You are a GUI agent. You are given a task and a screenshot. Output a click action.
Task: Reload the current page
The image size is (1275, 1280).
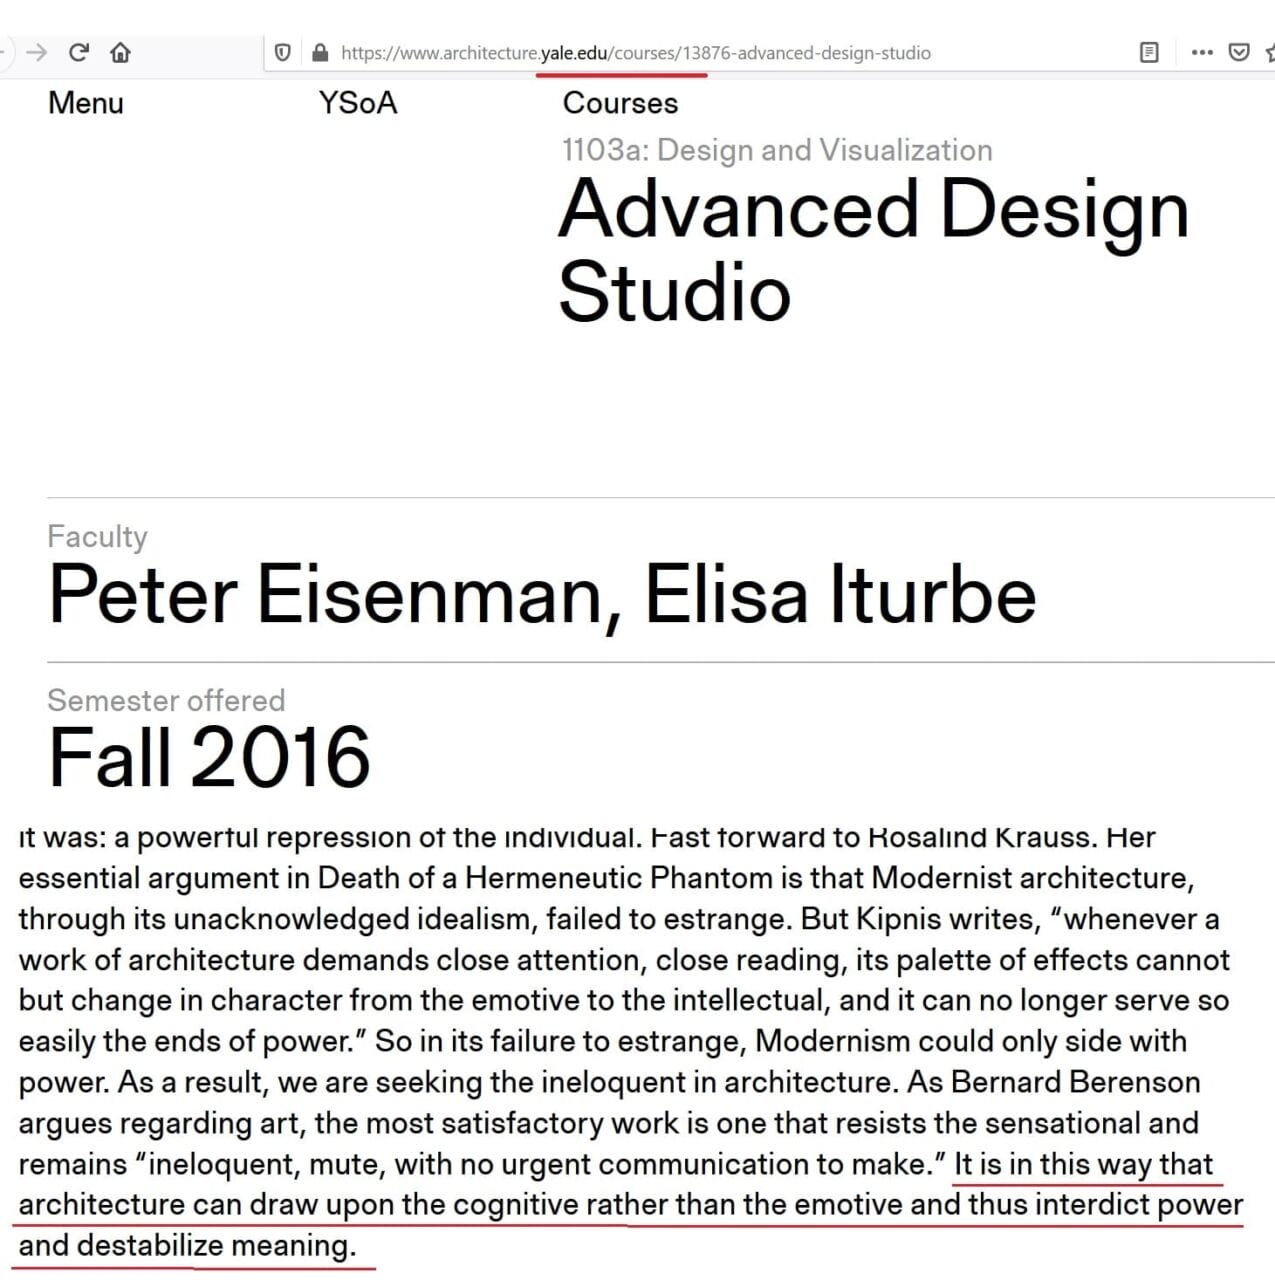click(x=78, y=52)
